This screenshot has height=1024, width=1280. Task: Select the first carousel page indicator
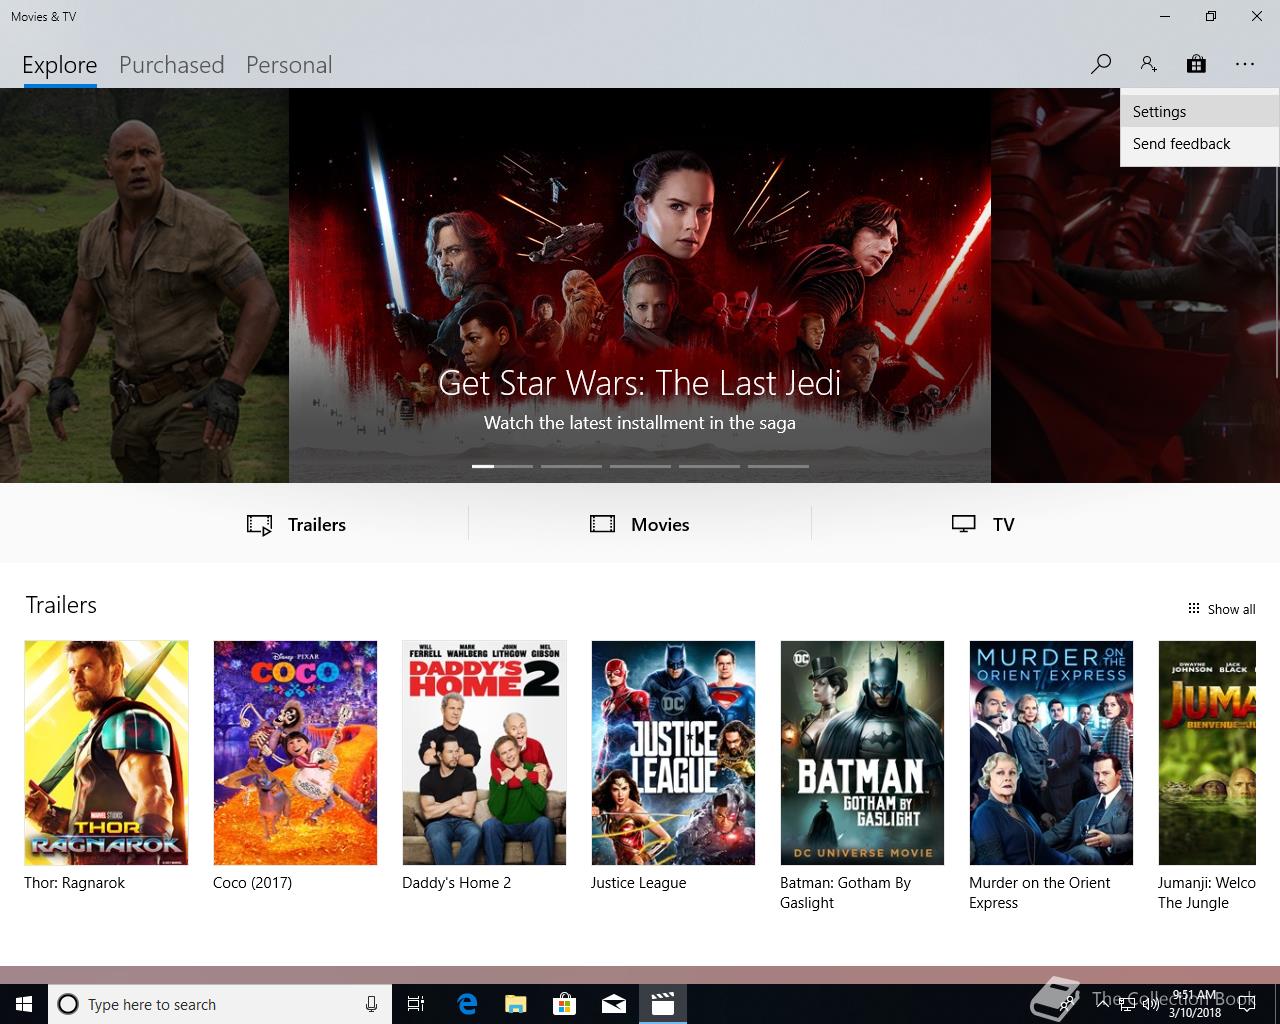point(502,466)
